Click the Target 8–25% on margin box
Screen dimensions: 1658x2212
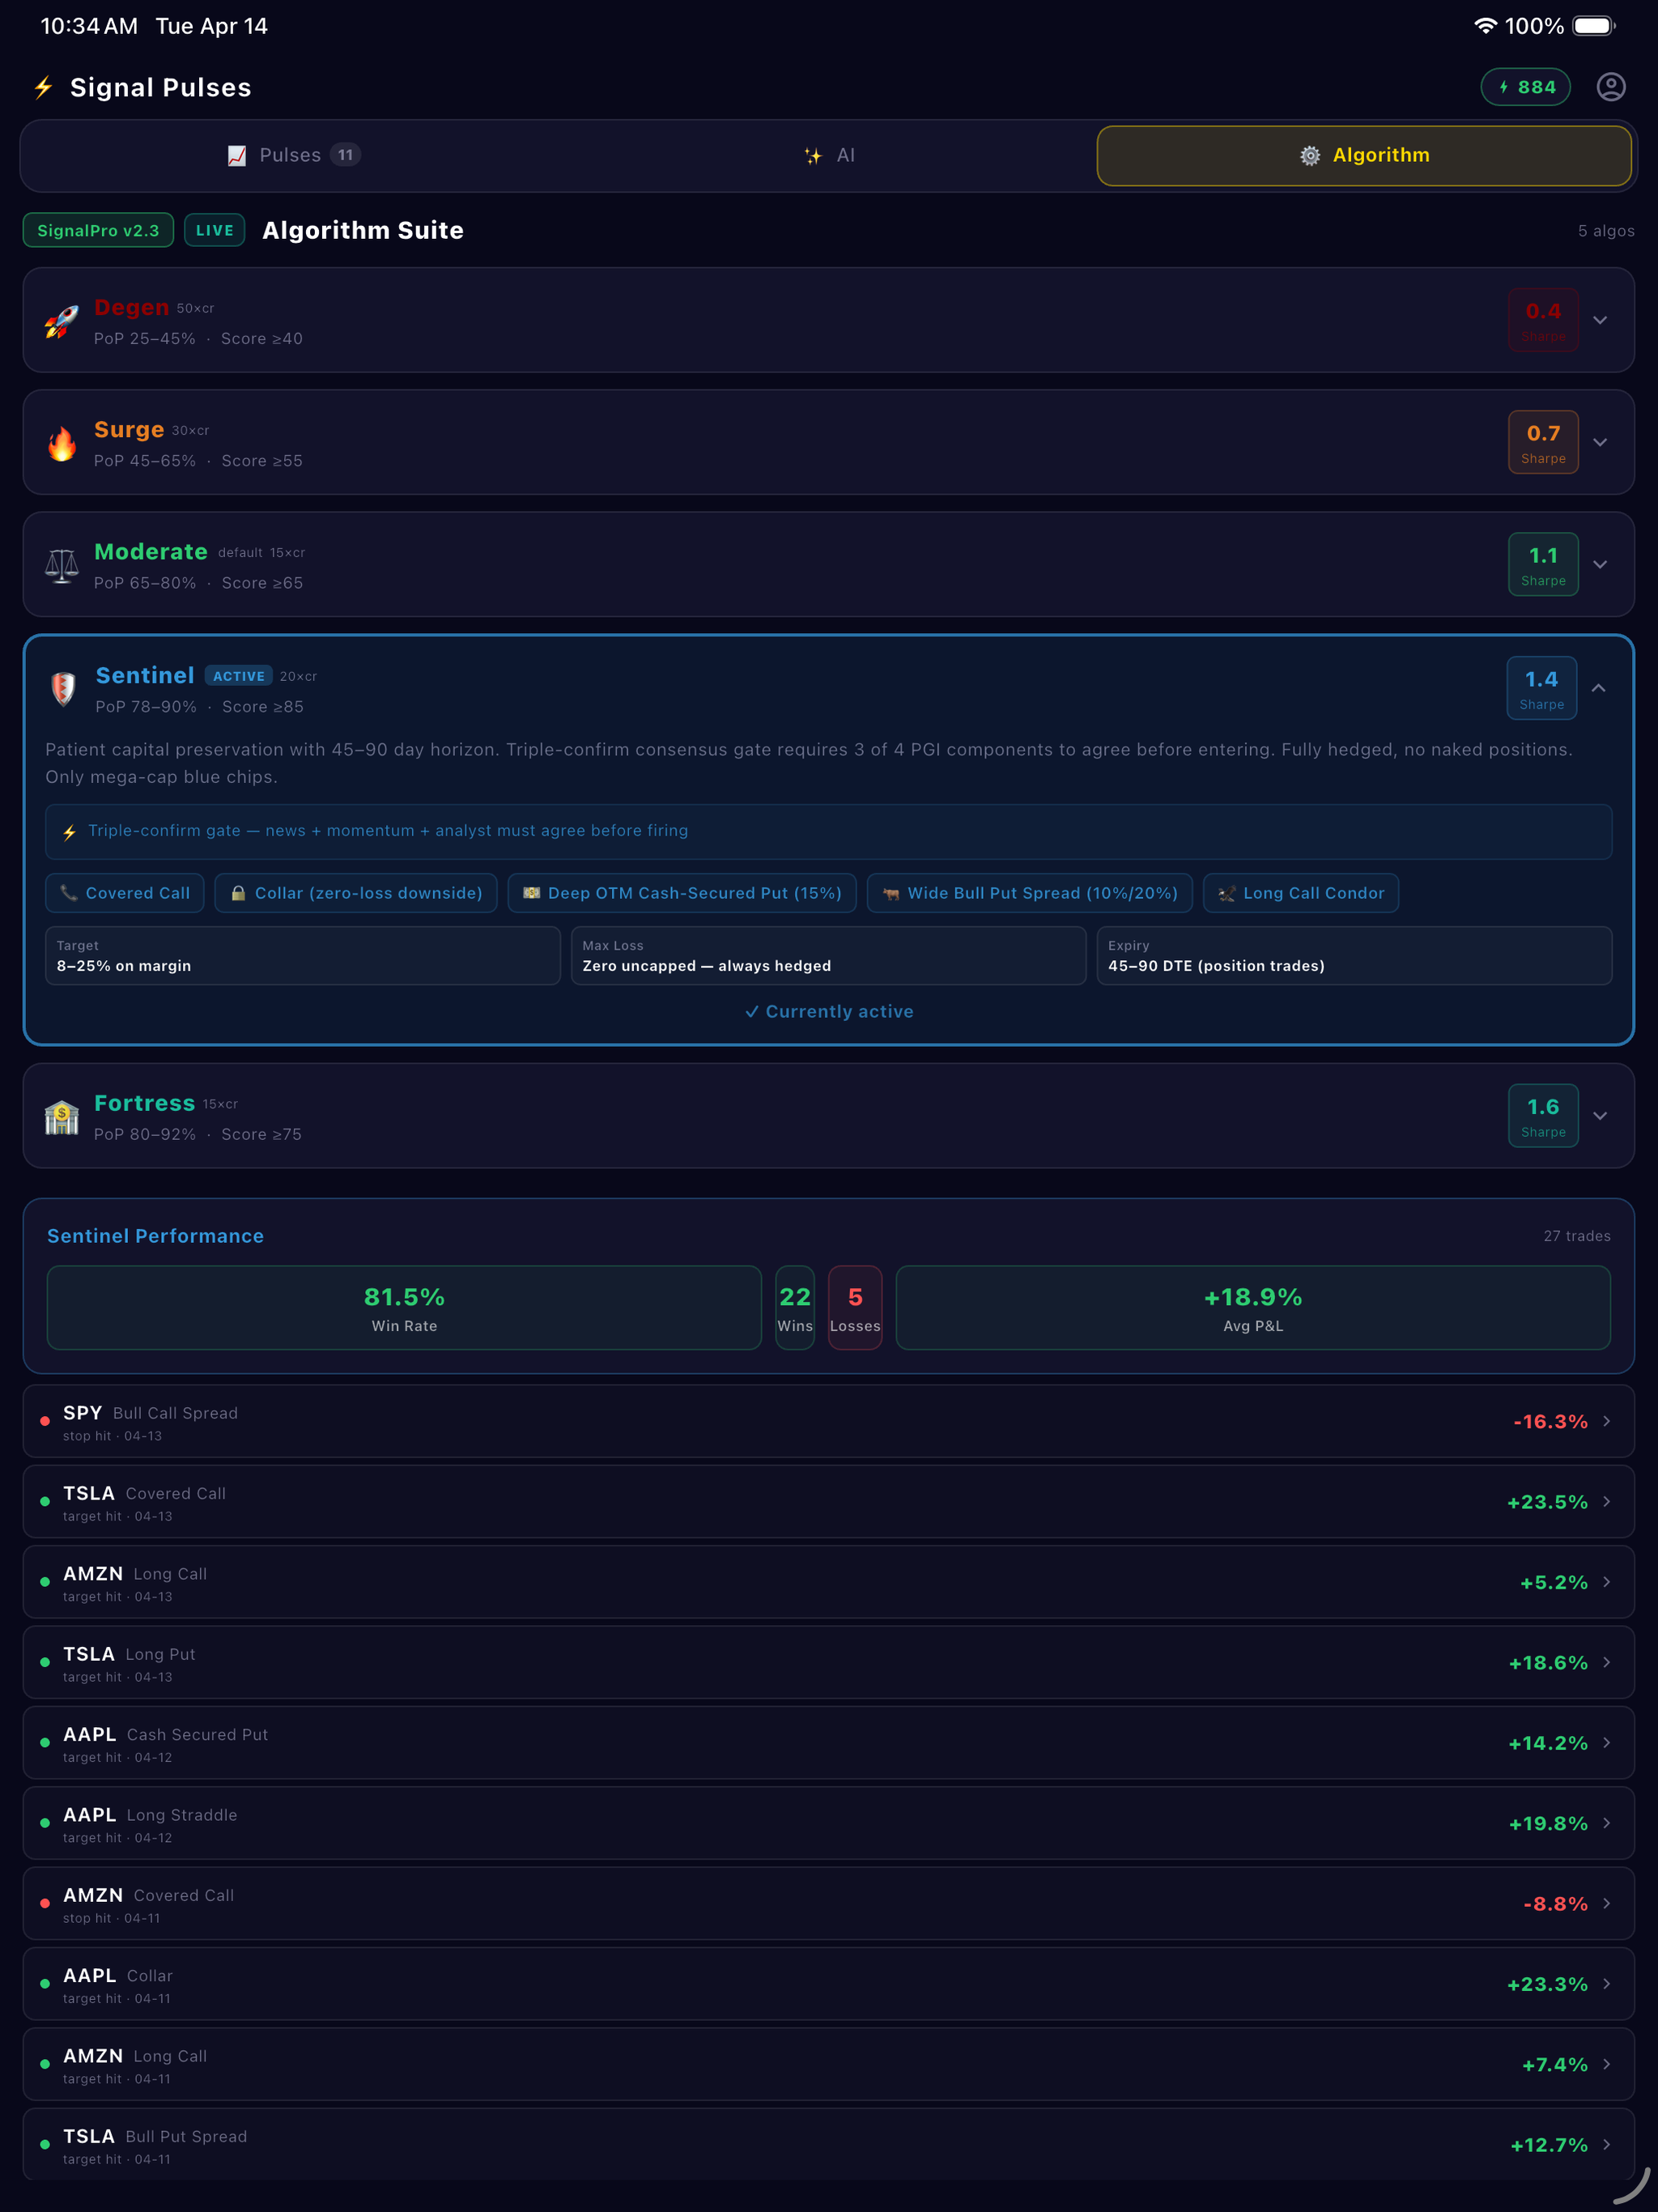tap(303, 956)
